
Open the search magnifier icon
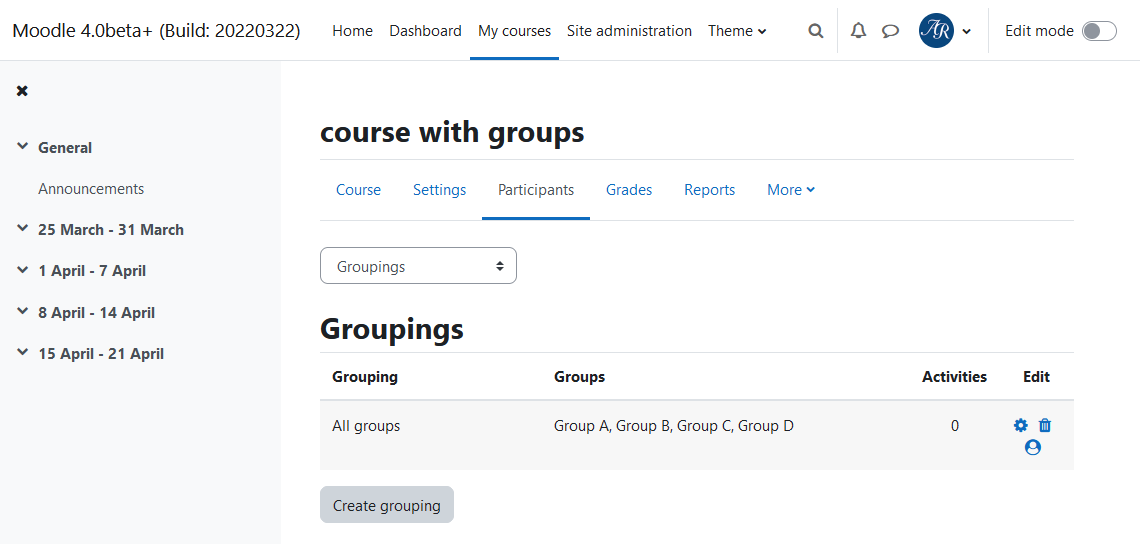[816, 31]
